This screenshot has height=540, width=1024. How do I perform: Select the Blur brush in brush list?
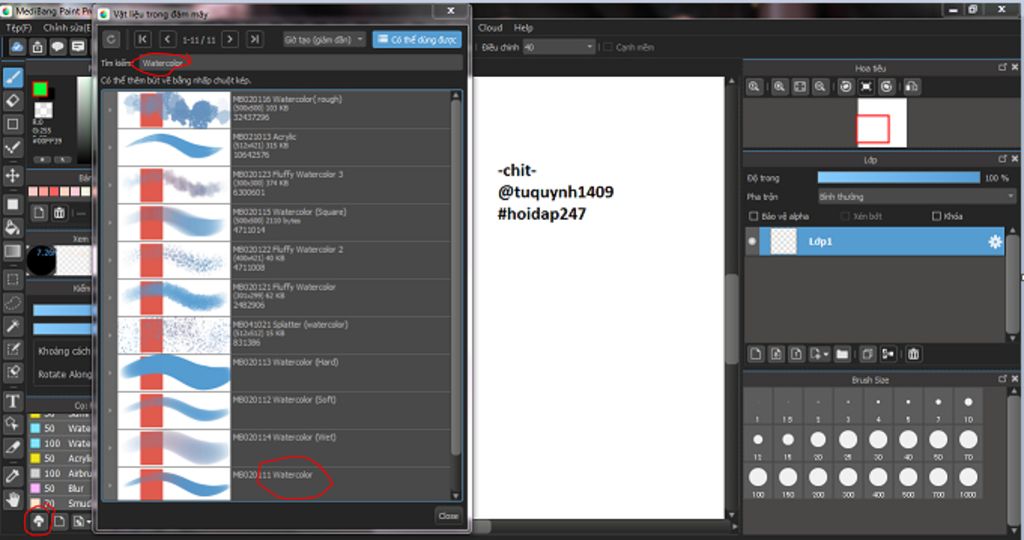pyautogui.click(x=60, y=488)
